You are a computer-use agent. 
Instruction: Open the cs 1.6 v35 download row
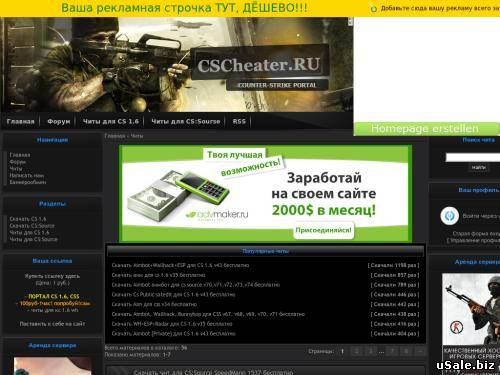(158, 275)
